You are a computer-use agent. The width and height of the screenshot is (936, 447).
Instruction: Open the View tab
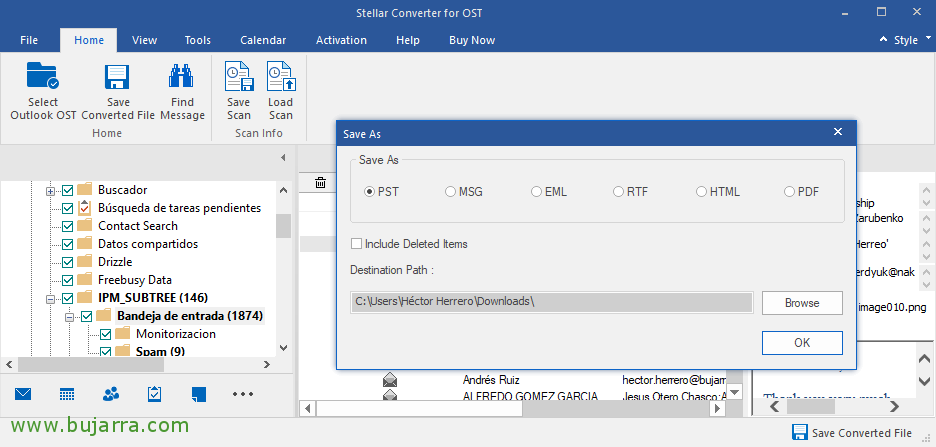[x=144, y=40]
